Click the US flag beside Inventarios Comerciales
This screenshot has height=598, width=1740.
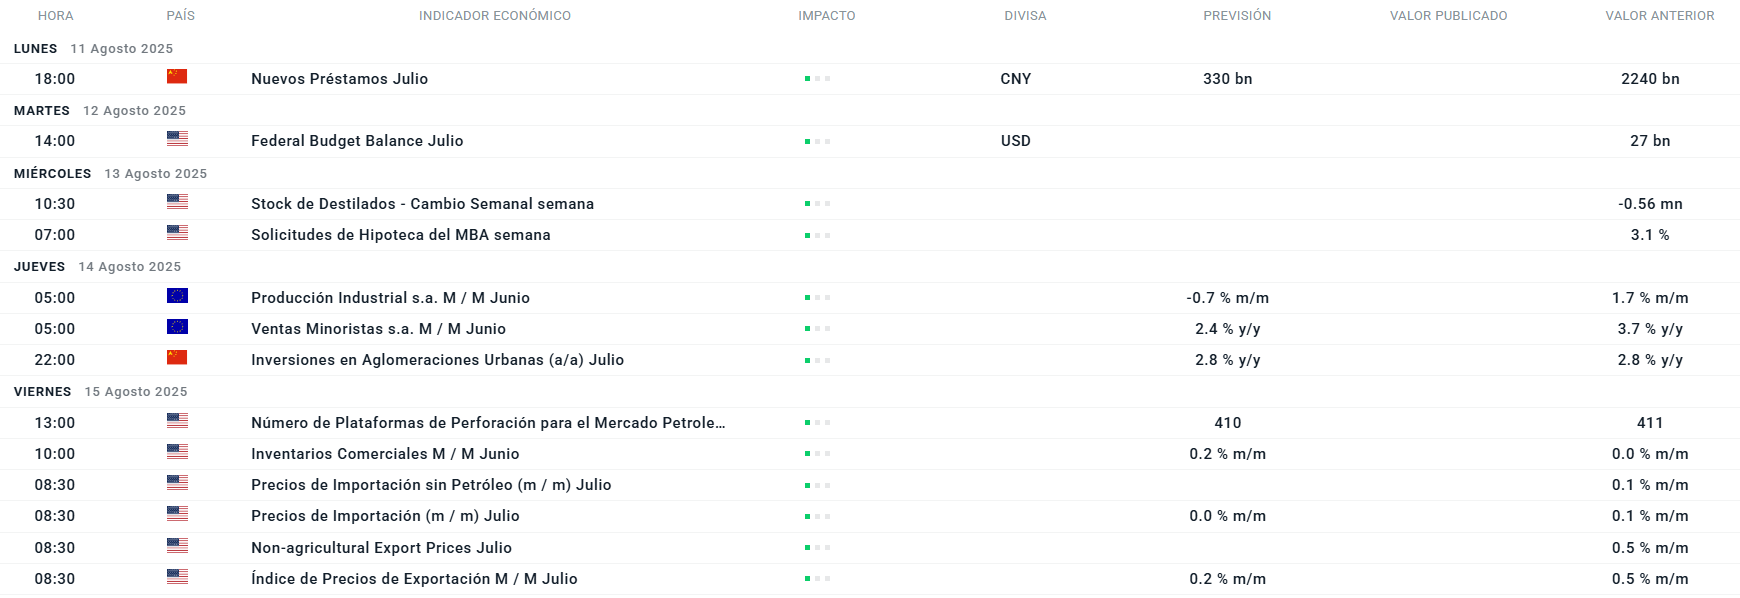tap(177, 452)
